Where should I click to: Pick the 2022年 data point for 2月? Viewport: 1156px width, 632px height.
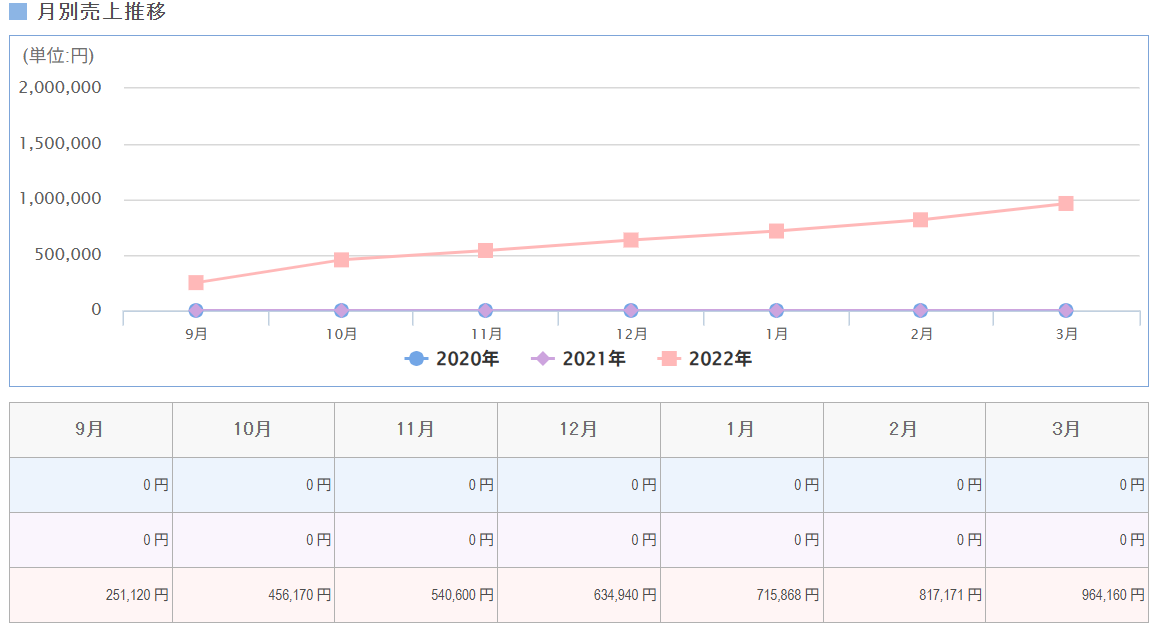click(920, 220)
